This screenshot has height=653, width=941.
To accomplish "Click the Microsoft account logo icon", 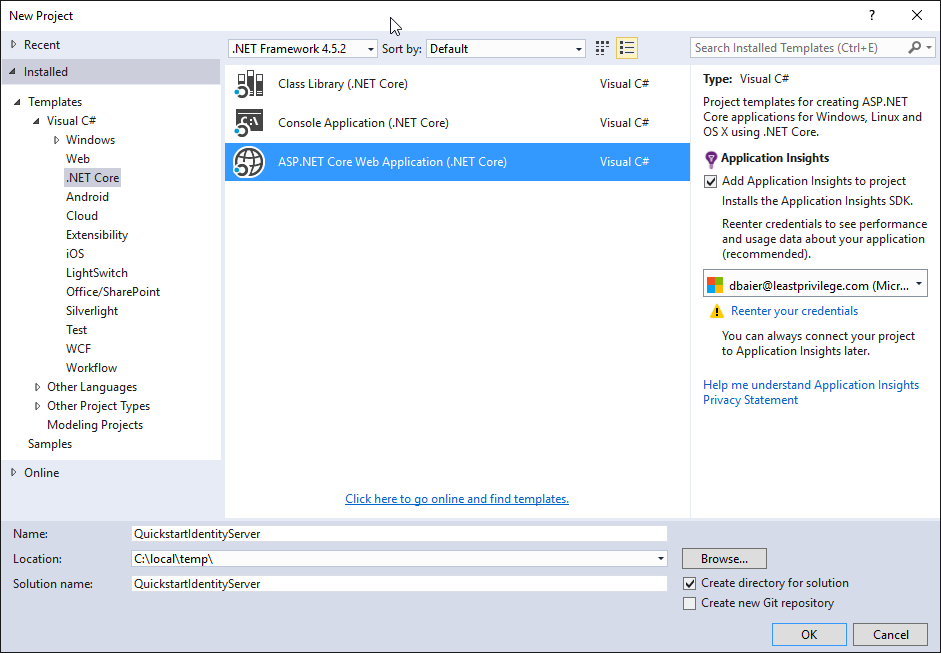I will (x=715, y=285).
